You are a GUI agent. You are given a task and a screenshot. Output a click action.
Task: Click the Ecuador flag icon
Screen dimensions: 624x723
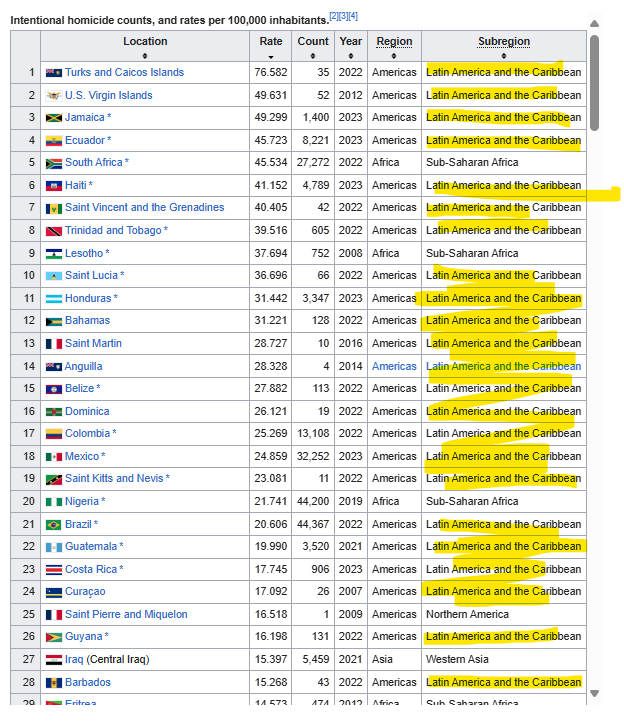[53, 141]
